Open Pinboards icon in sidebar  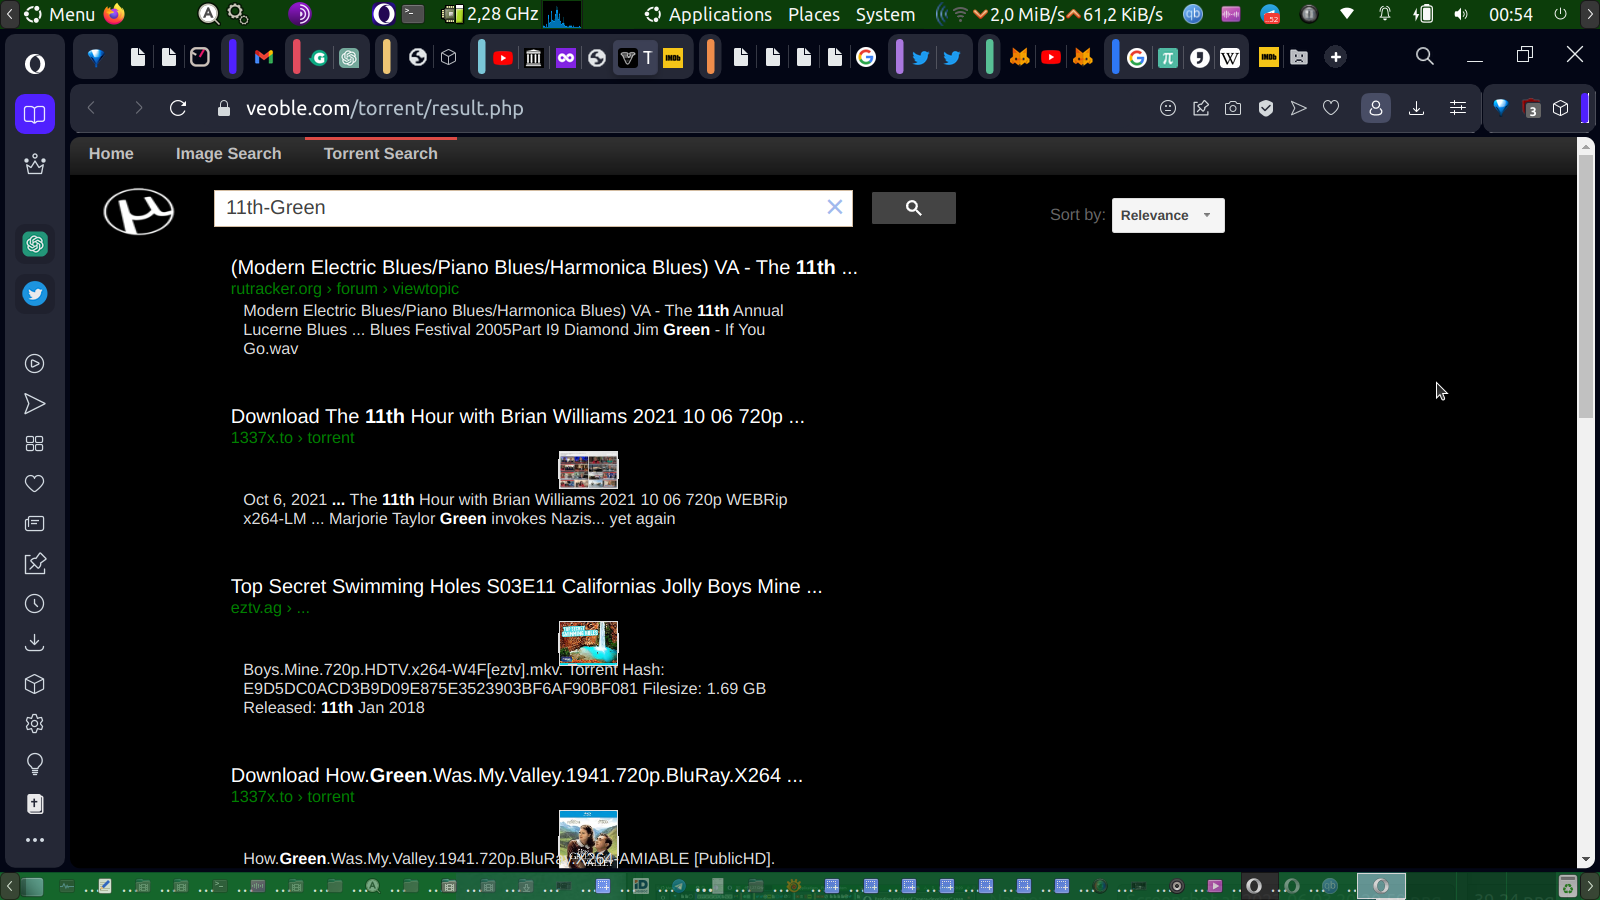(x=35, y=564)
